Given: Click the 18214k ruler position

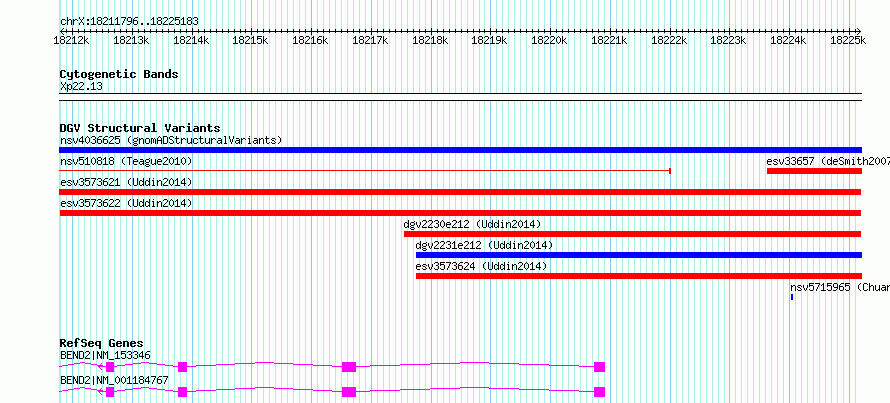Looking at the screenshot, I should pos(191,40).
